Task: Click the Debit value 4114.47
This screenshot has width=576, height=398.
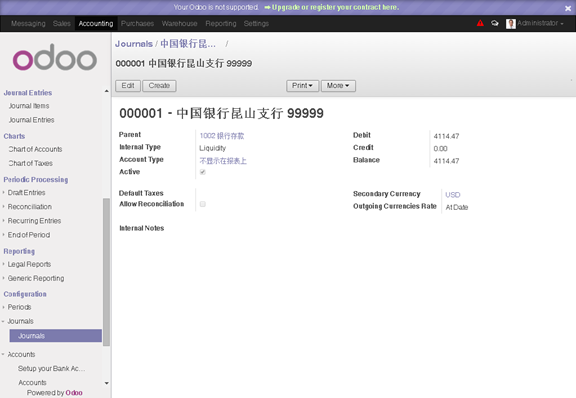Action: (x=446, y=136)
